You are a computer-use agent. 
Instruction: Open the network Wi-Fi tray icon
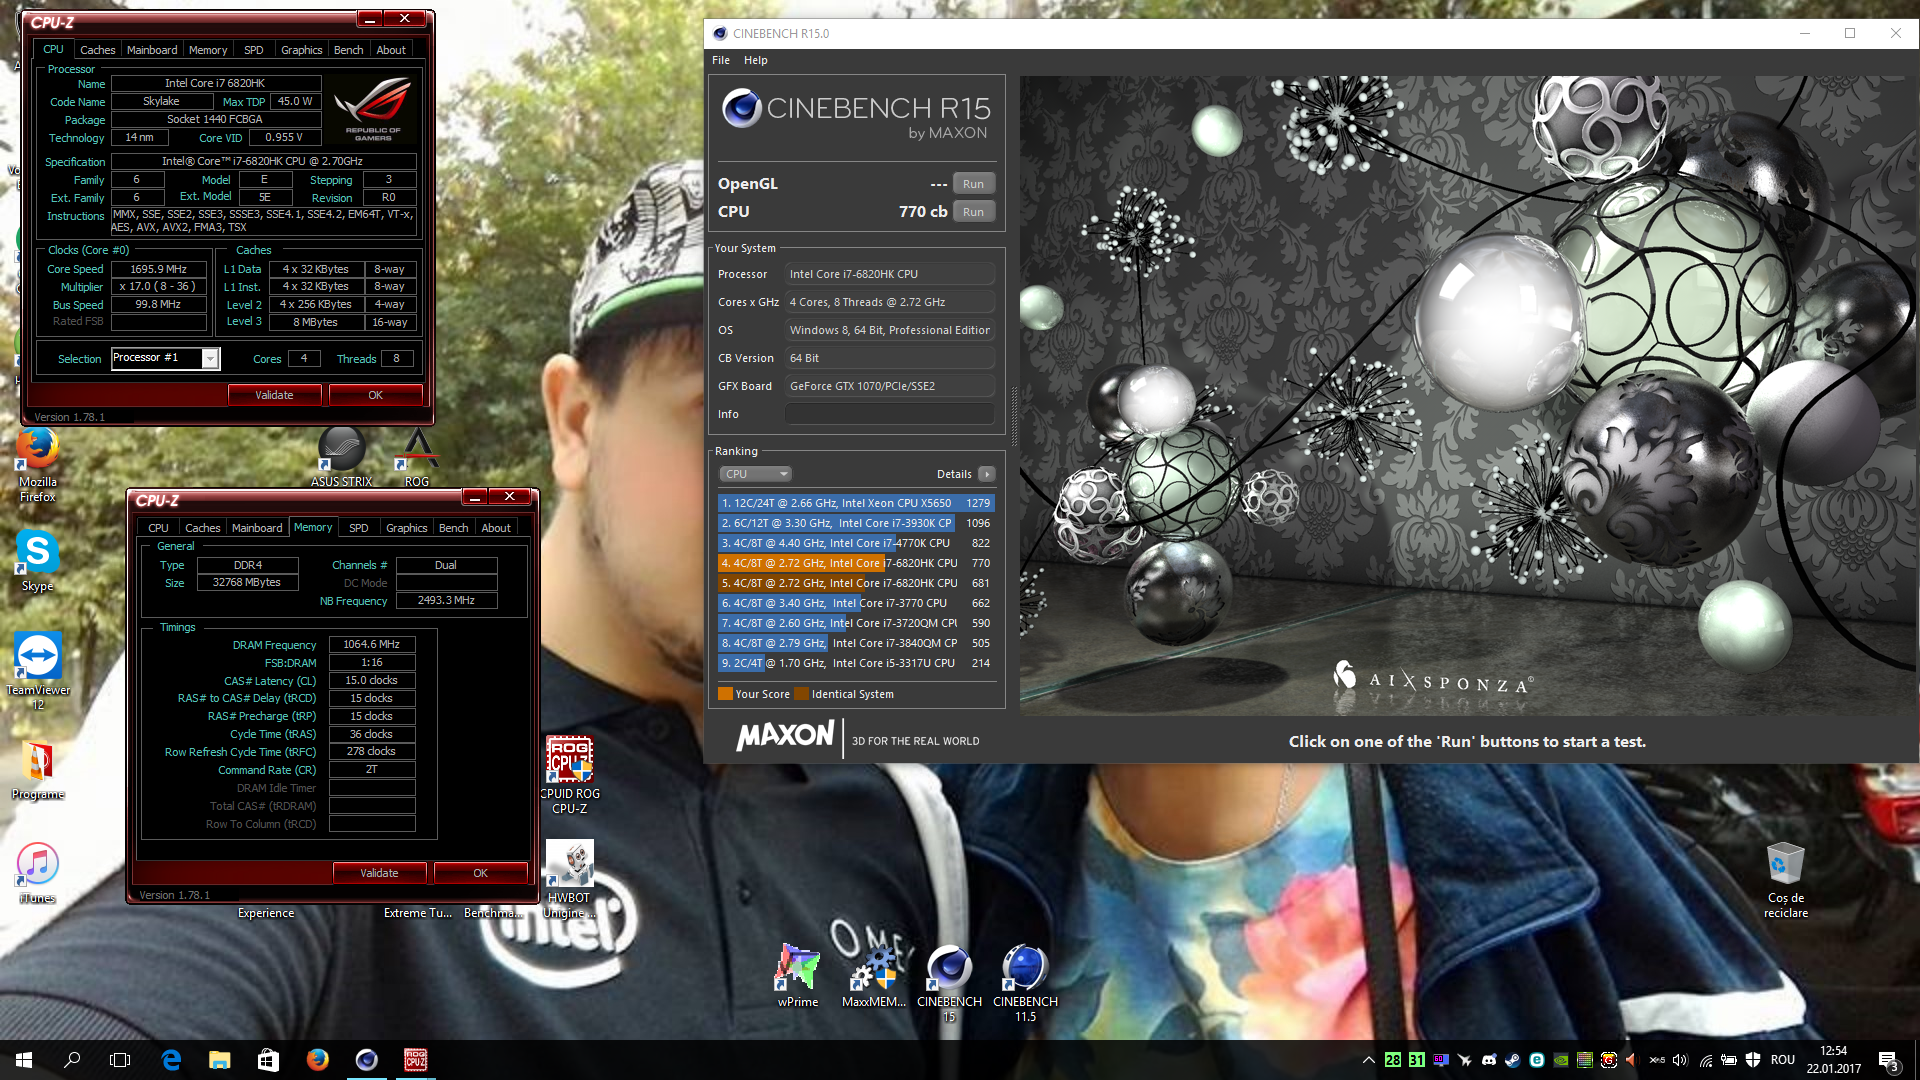(1705, 1060)
